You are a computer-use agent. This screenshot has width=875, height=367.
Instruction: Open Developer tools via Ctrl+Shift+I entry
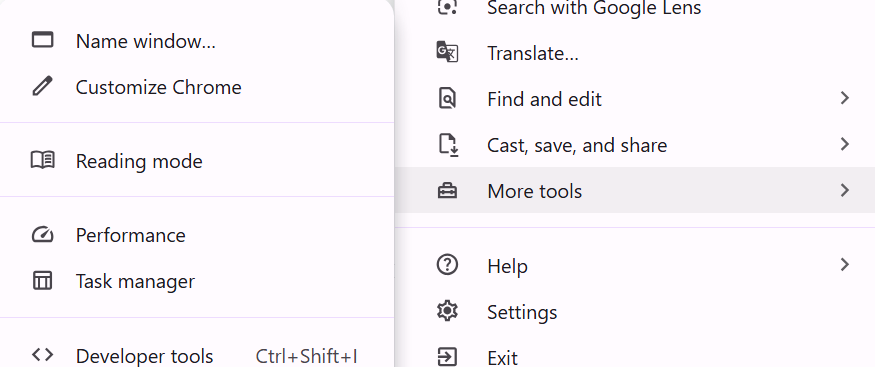(197, 355)
